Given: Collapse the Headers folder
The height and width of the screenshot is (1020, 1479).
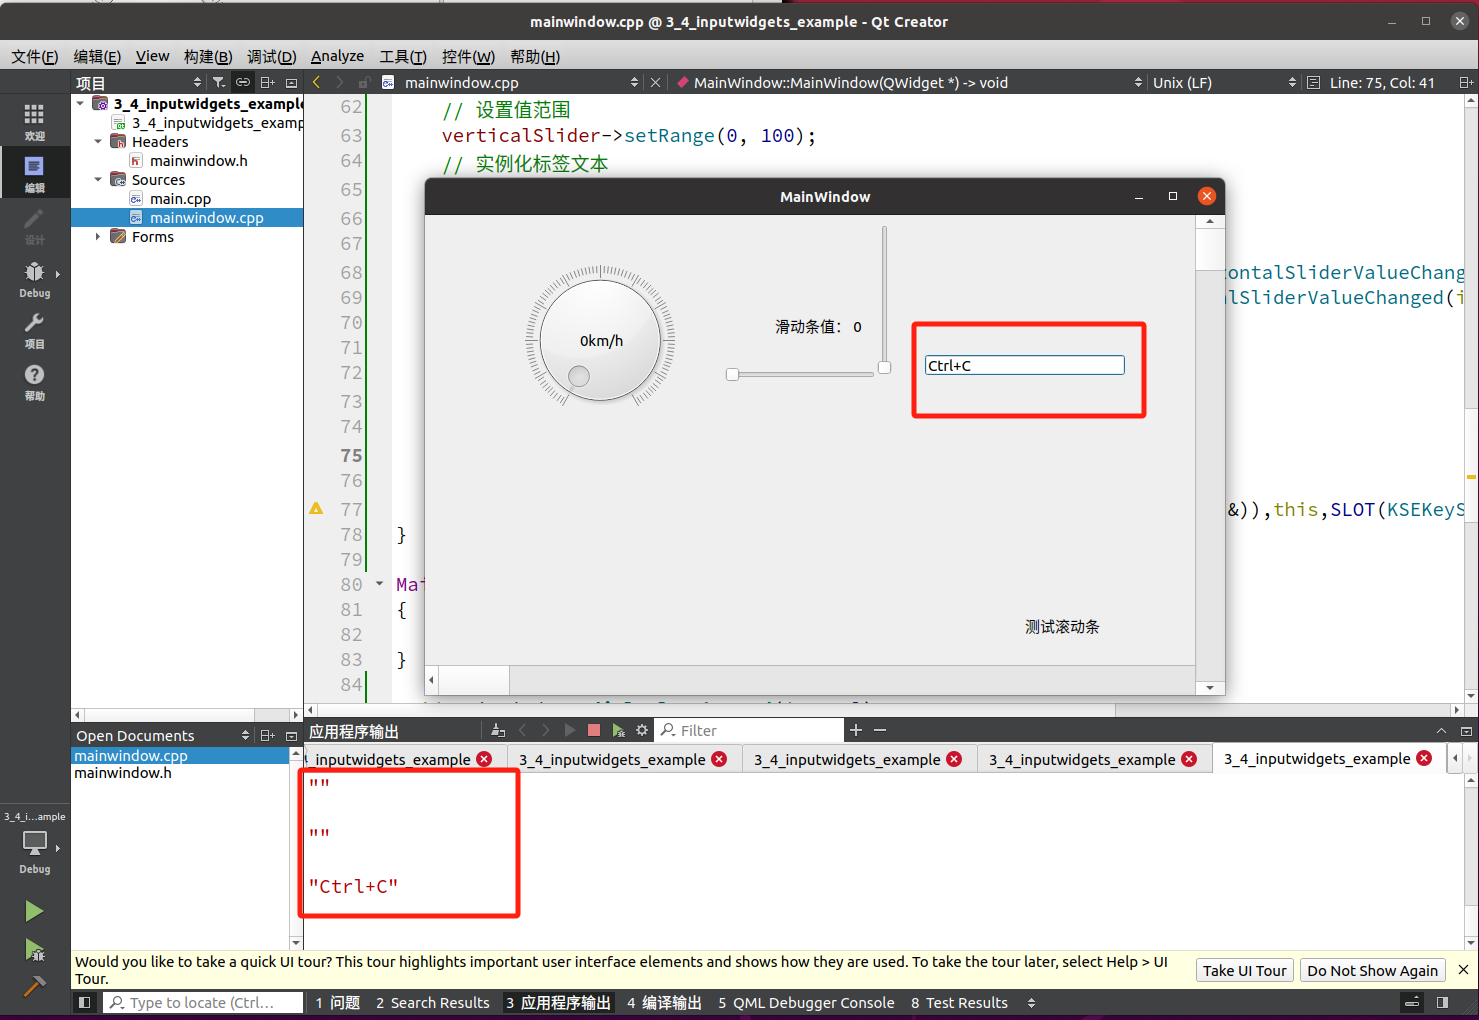Looking at the screenshot, I should point(98,141).
